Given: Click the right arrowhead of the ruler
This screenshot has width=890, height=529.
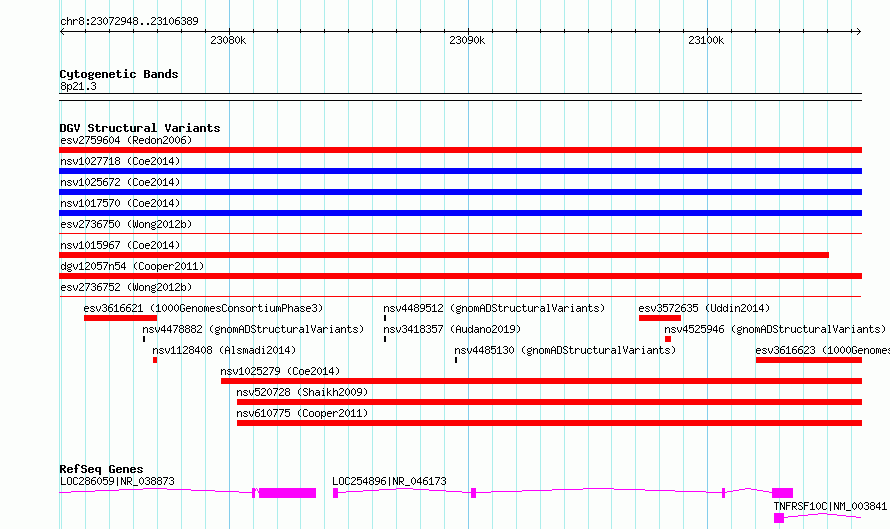Looking at the screenshot, I should tap(858, 31).
